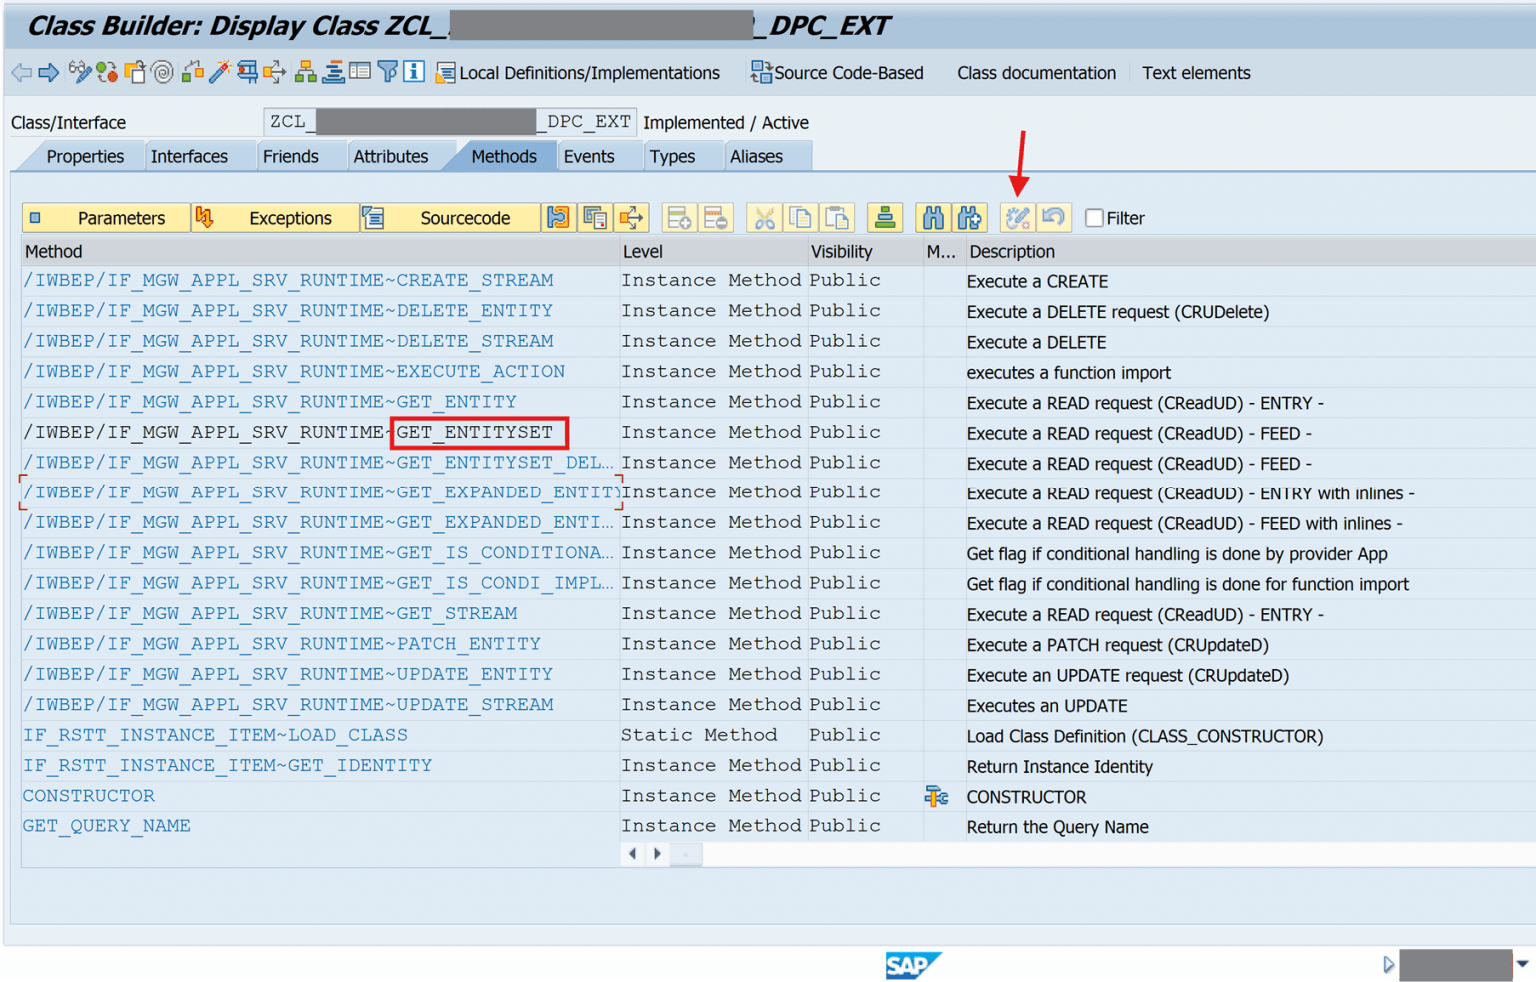The image size is (1536, 982).
Task: Expand the page scroller right arrow below the list
Action: point(657,853)
